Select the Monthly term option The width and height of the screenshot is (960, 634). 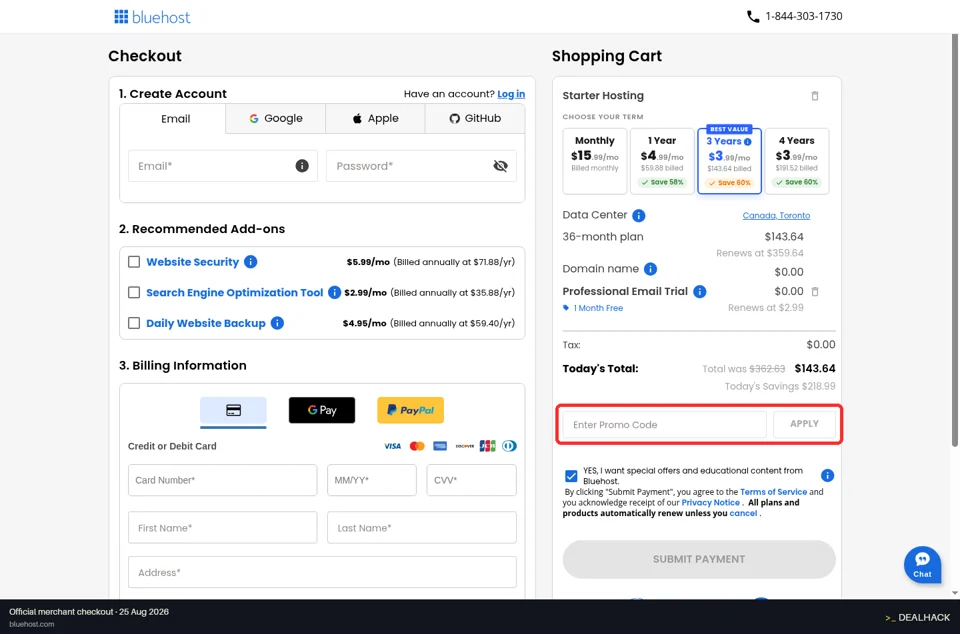(594, 161)
